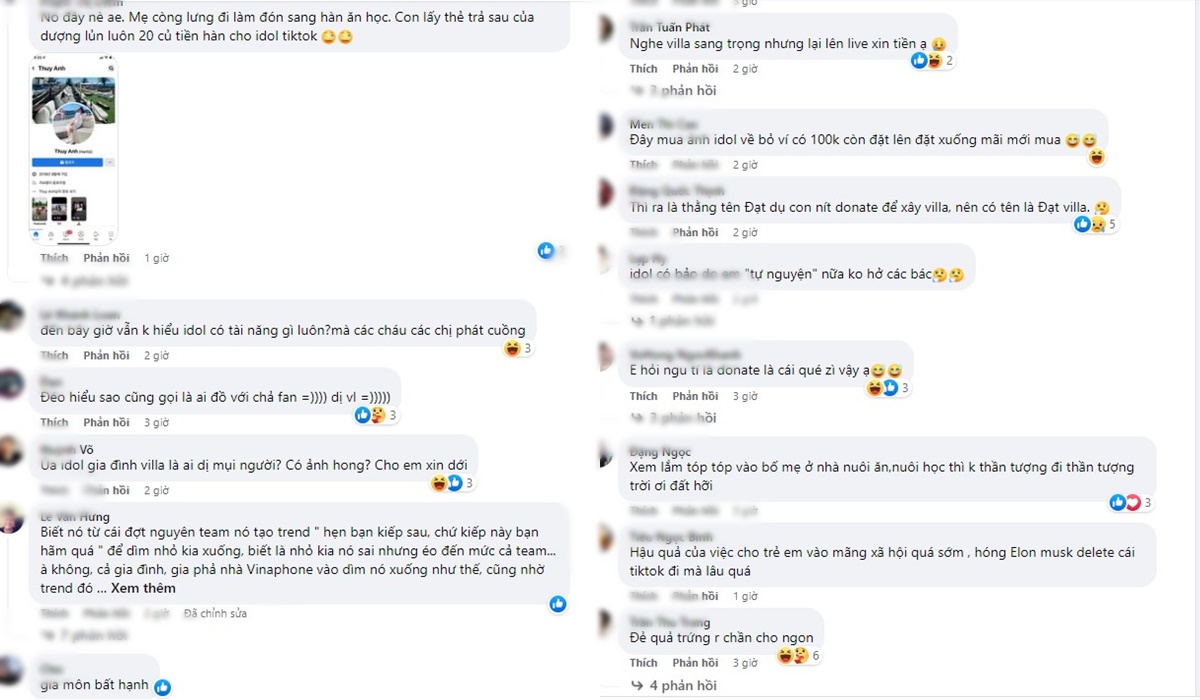Click laughing reaction on 'Đây mua ảnh idol' comment

(x=1097, y=156)
